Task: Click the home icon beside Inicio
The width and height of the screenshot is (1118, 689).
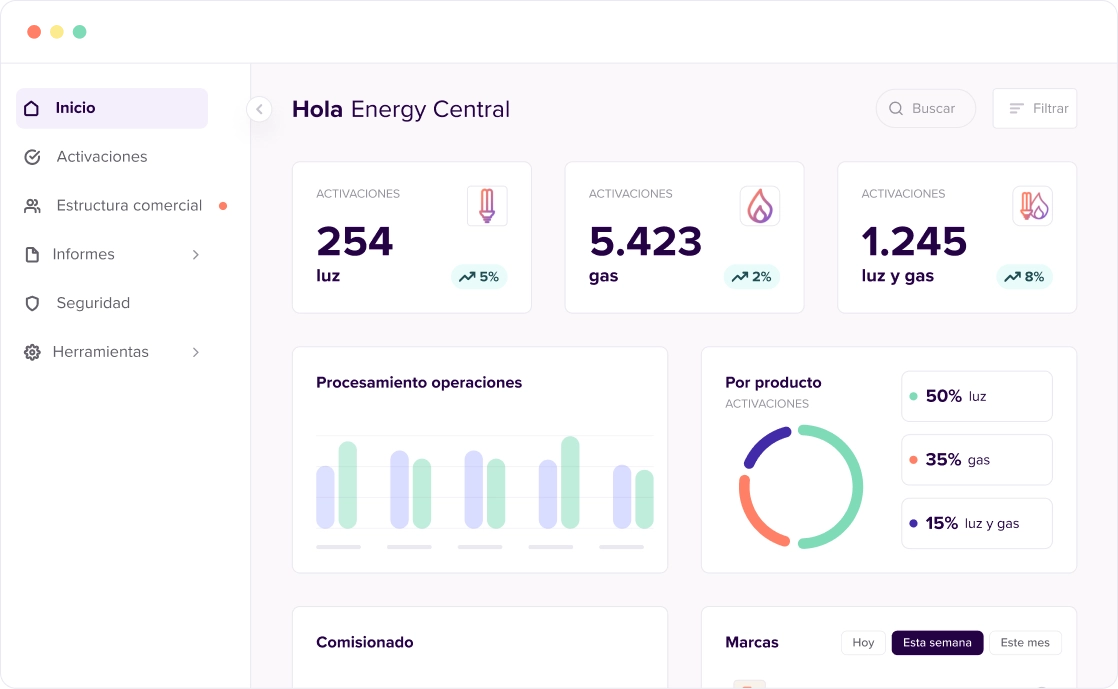Action: coord(32,108)
